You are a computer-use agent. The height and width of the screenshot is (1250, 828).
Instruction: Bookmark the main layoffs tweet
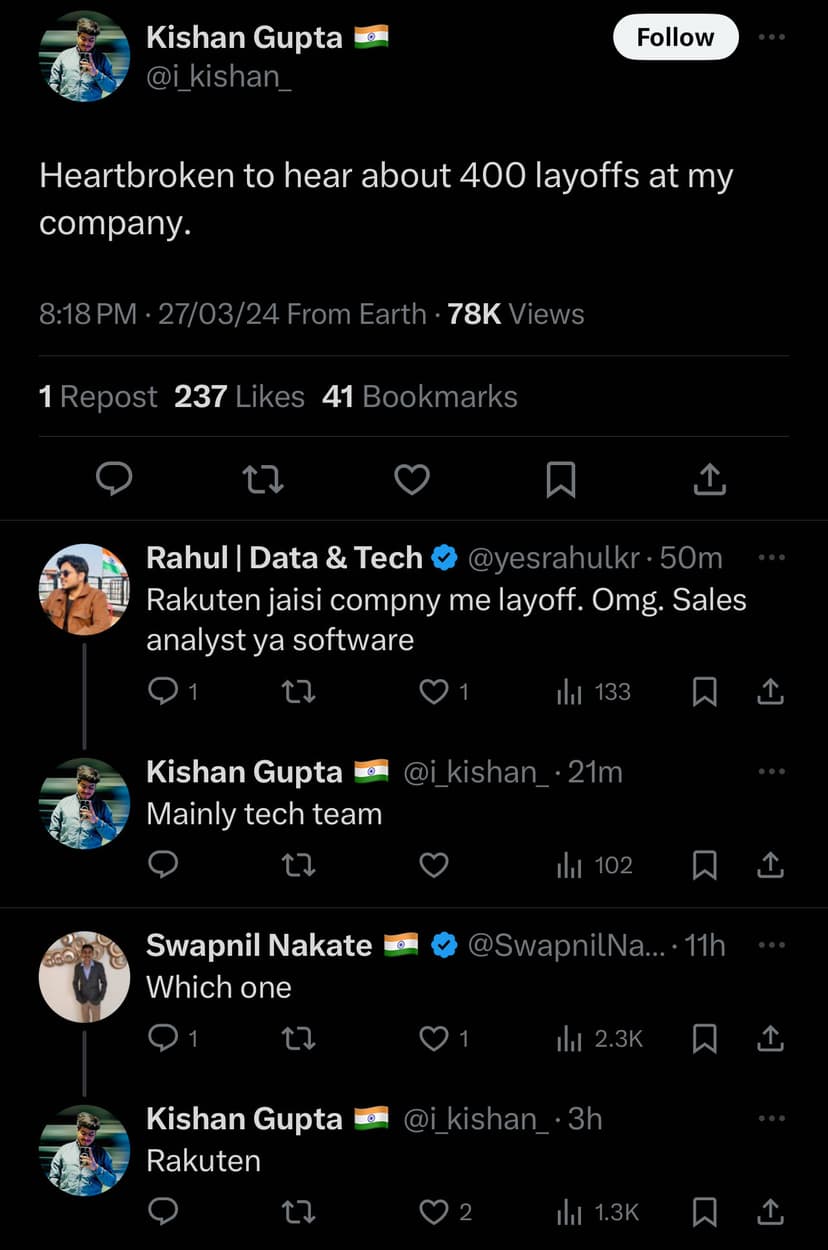560,481
